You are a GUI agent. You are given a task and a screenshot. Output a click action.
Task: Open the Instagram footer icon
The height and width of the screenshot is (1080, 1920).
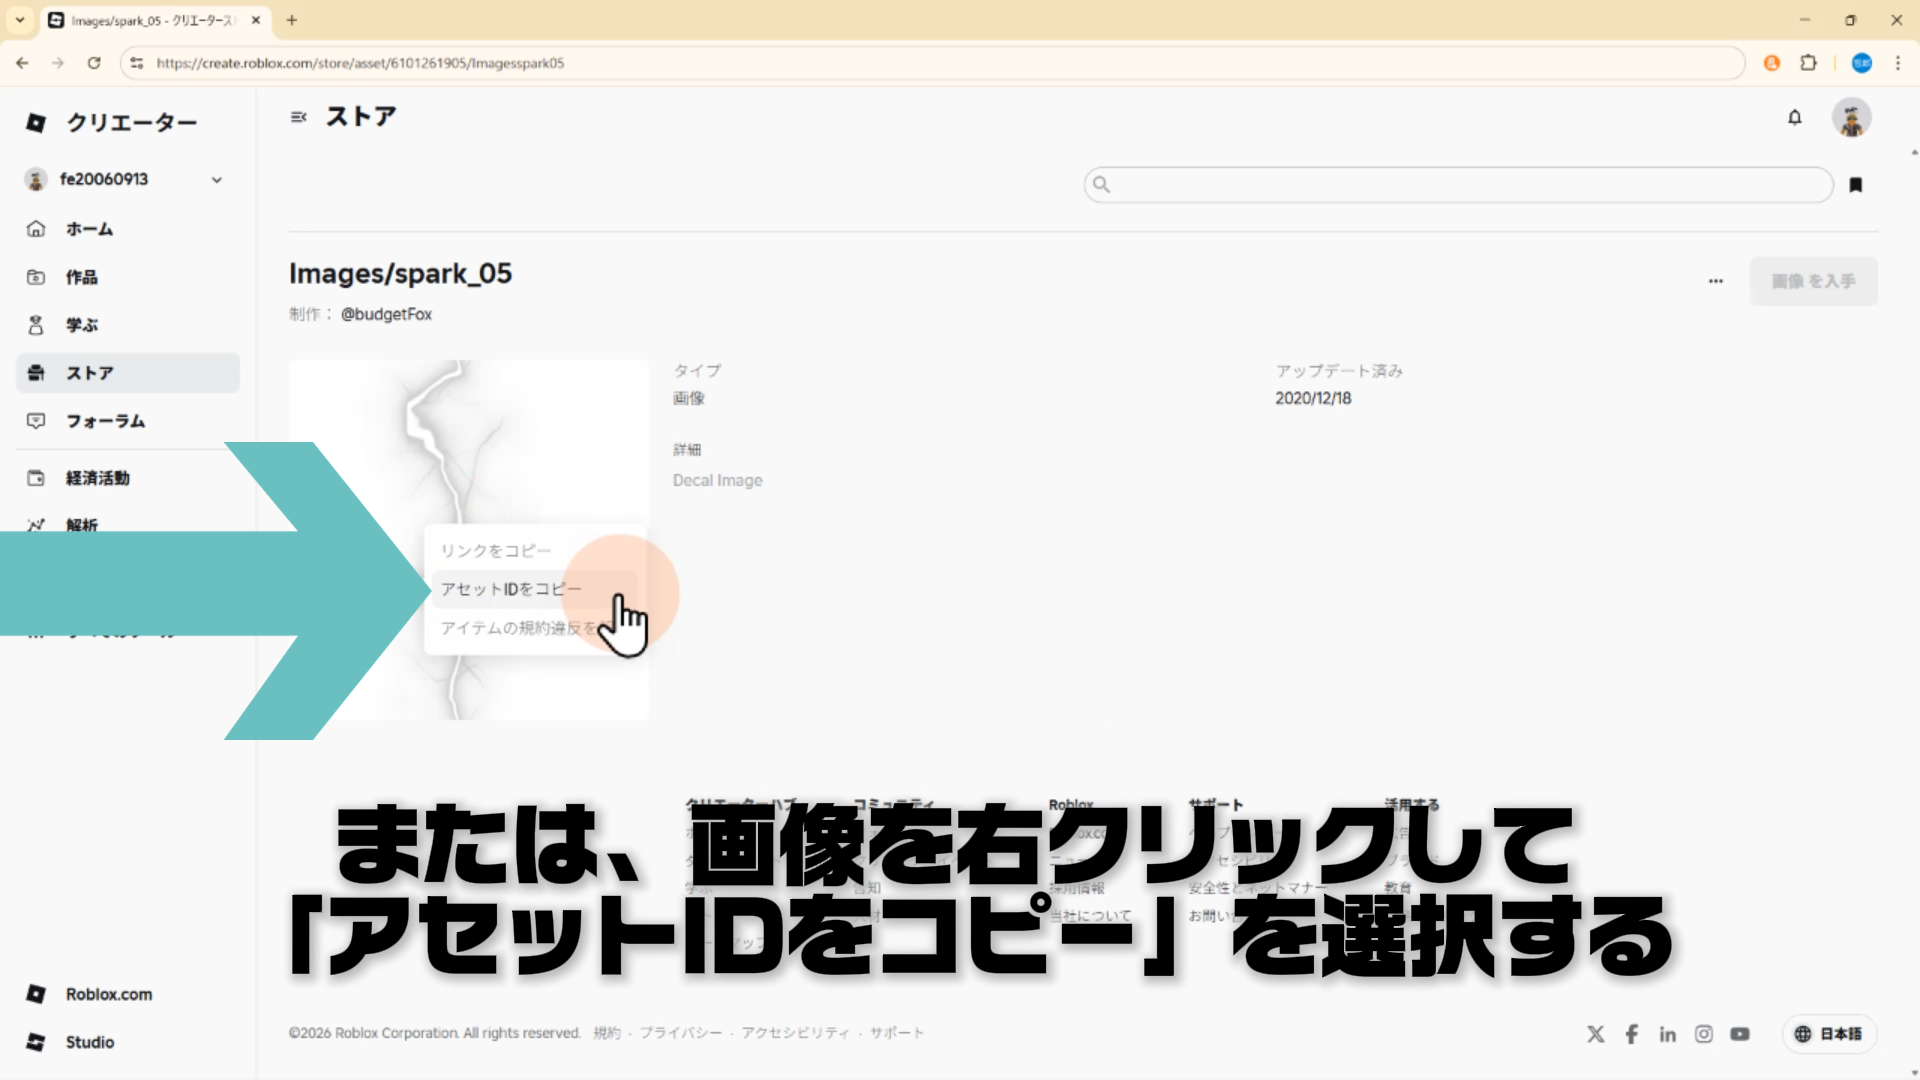pyautogui.click(x=1703, y=1034)
